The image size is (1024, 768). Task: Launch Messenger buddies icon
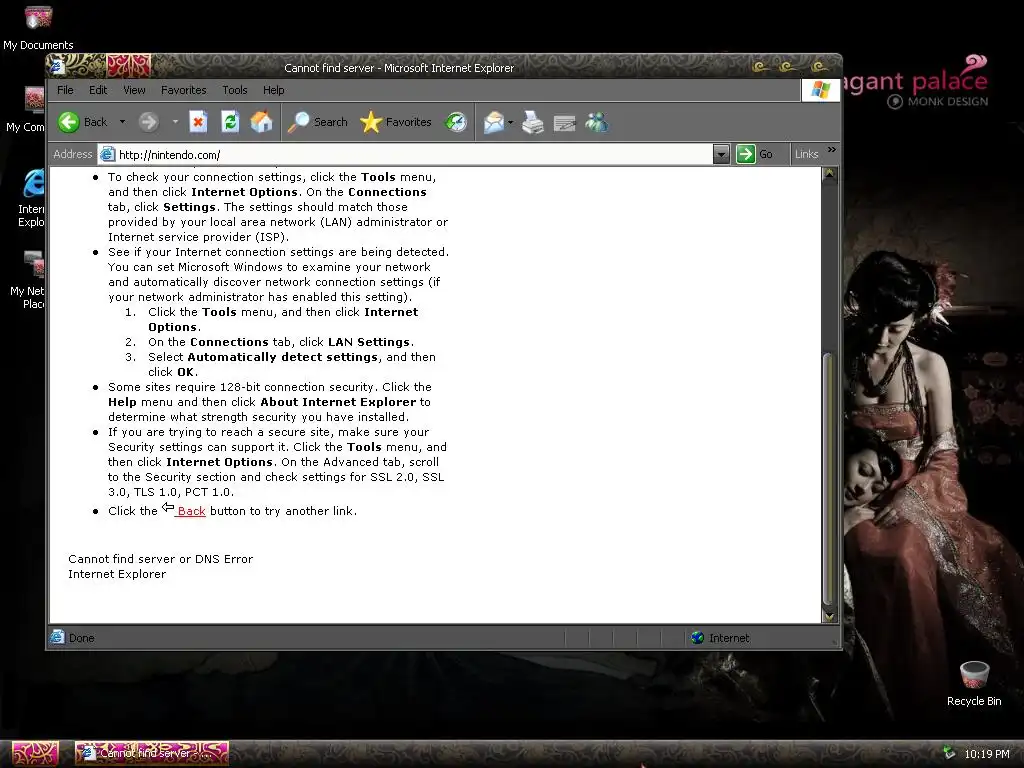pos(597,122)
